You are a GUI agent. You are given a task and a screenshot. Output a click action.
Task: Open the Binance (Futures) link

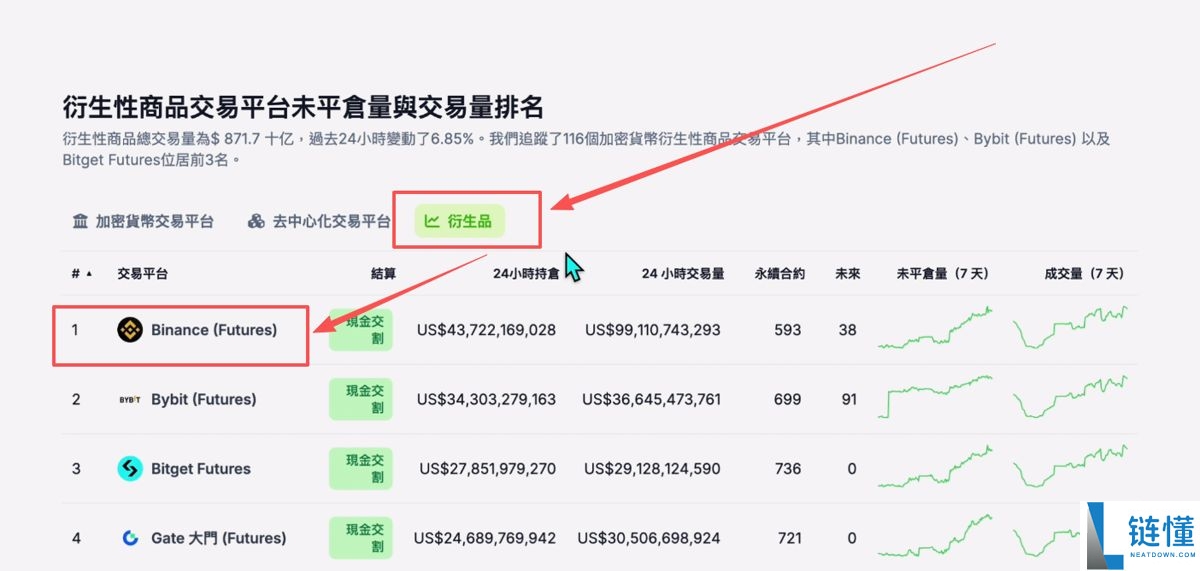tap(214, 330)
